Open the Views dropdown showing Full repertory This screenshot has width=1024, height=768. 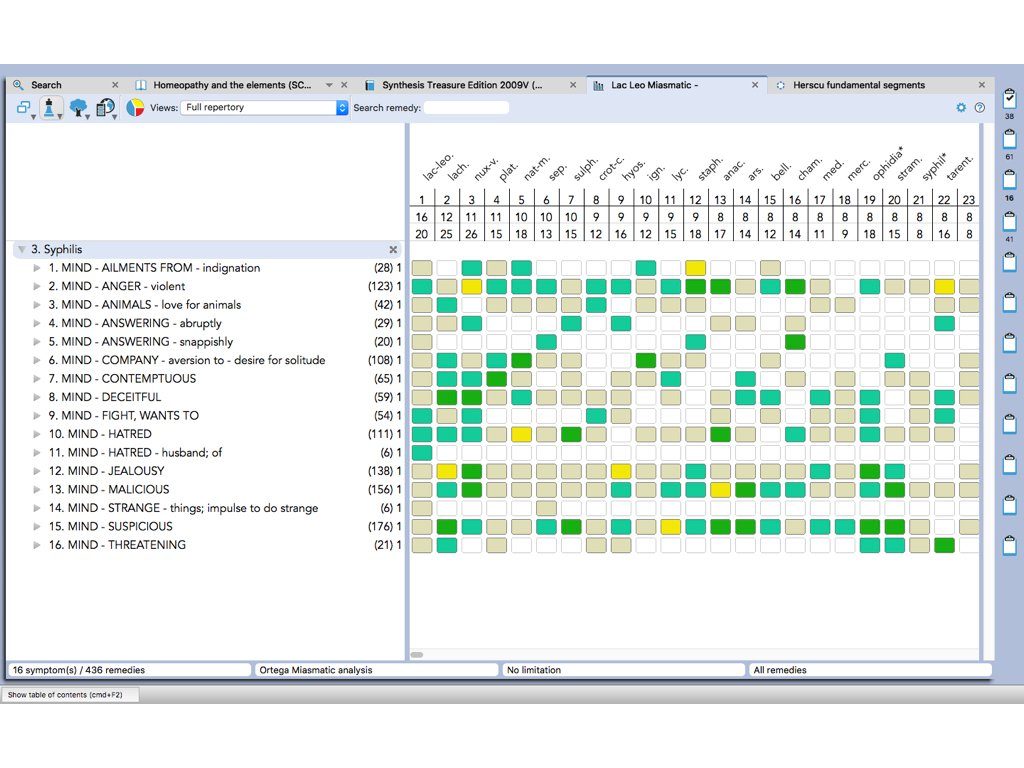[x=264, y=108]
